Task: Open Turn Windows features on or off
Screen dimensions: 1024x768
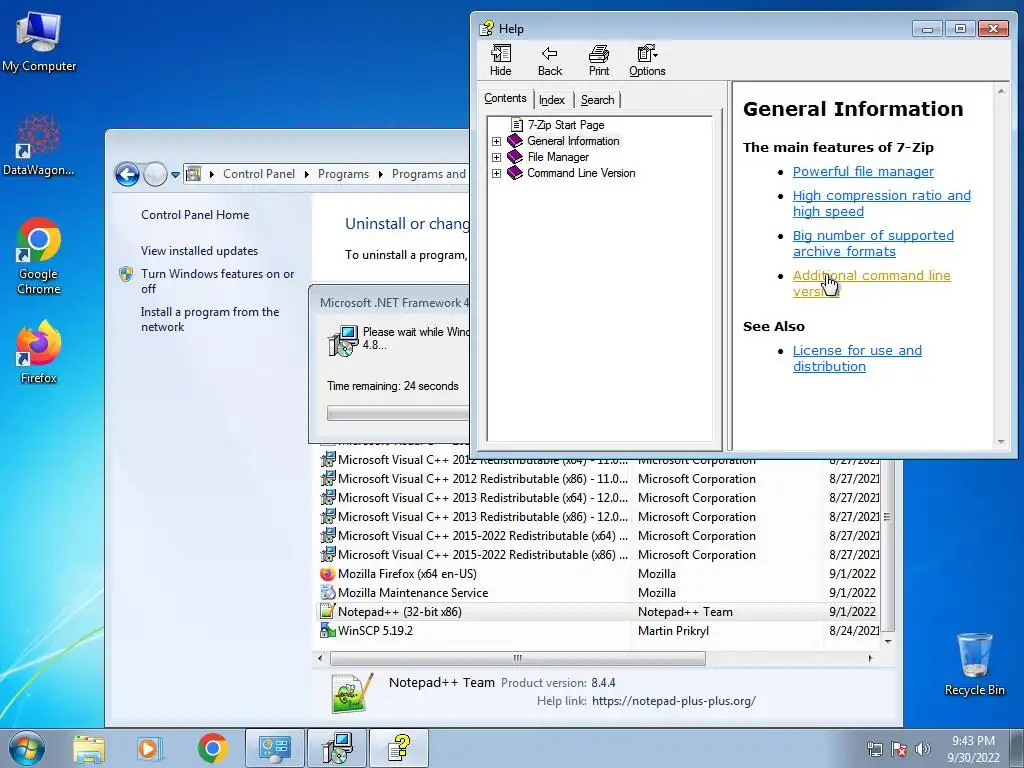Action: (217, 281)
